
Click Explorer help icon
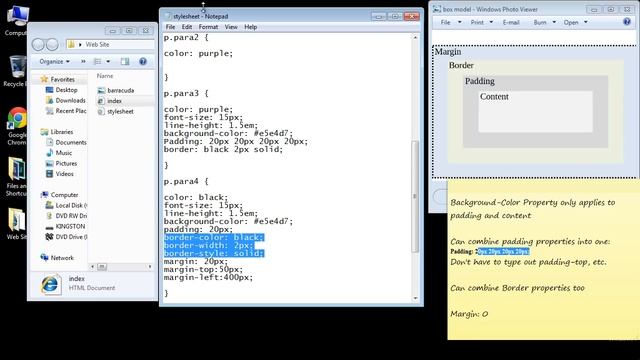[142, 62]
